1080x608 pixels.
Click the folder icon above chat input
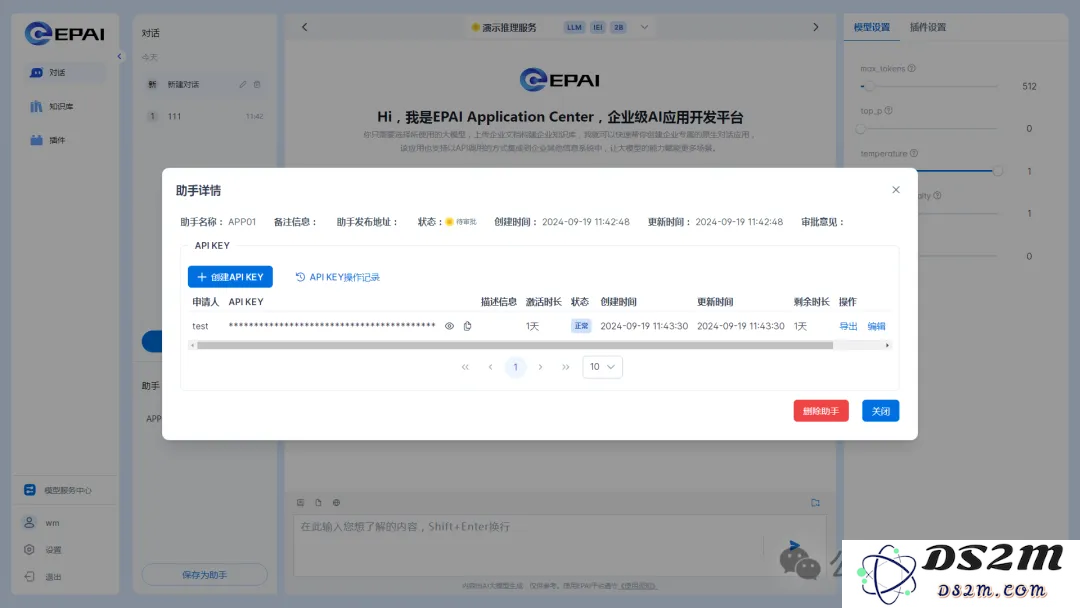point(816,503)
